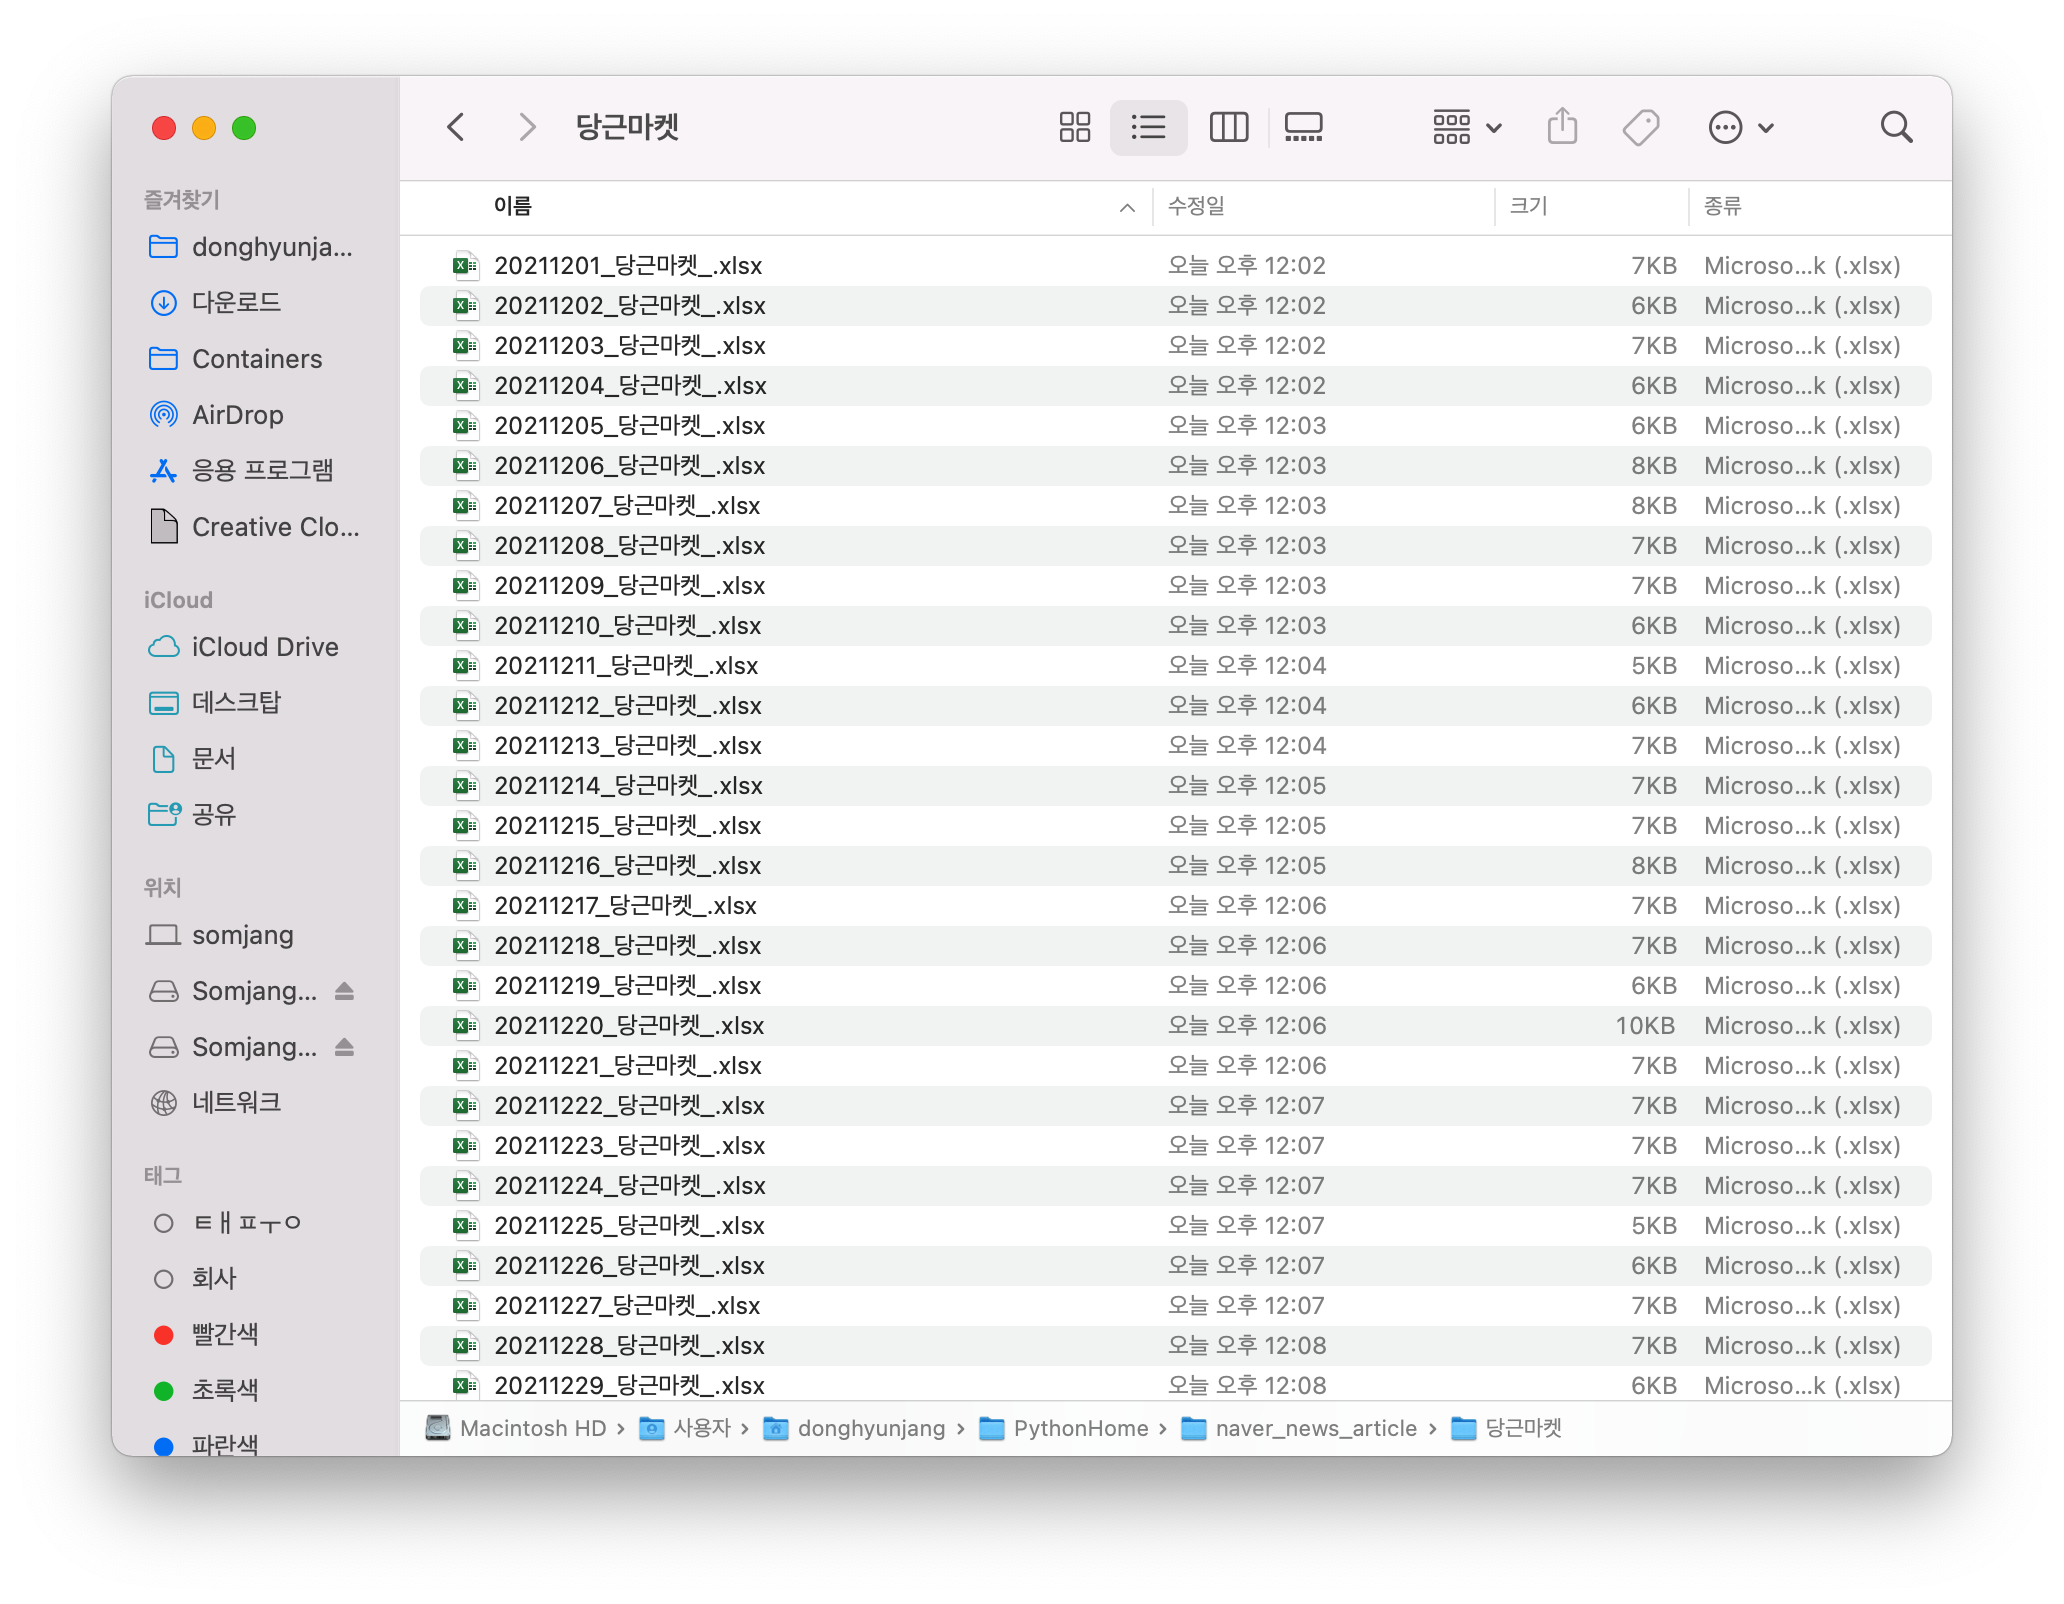The width and height of the screenshot is (2064, 1604).
Task: Sort by the 크기 column header
Action: [1528, 206]
